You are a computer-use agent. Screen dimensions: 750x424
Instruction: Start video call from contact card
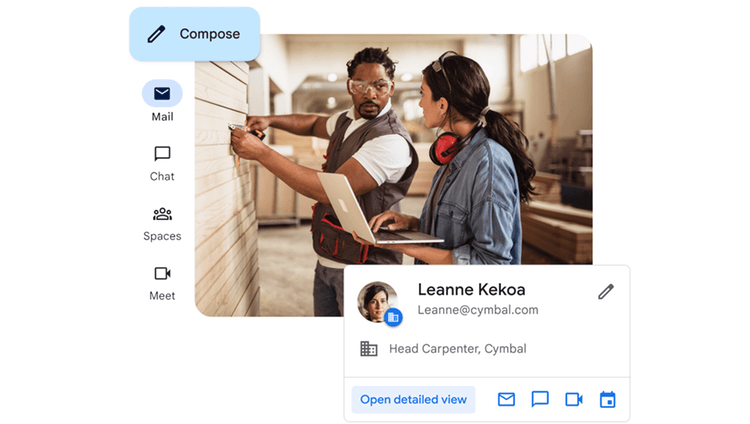pyautogui.click(x=574, y=400)
